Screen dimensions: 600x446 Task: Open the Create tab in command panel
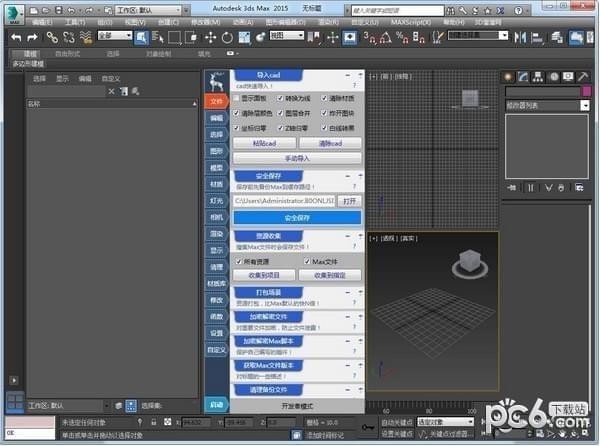(x=508, y=77)
